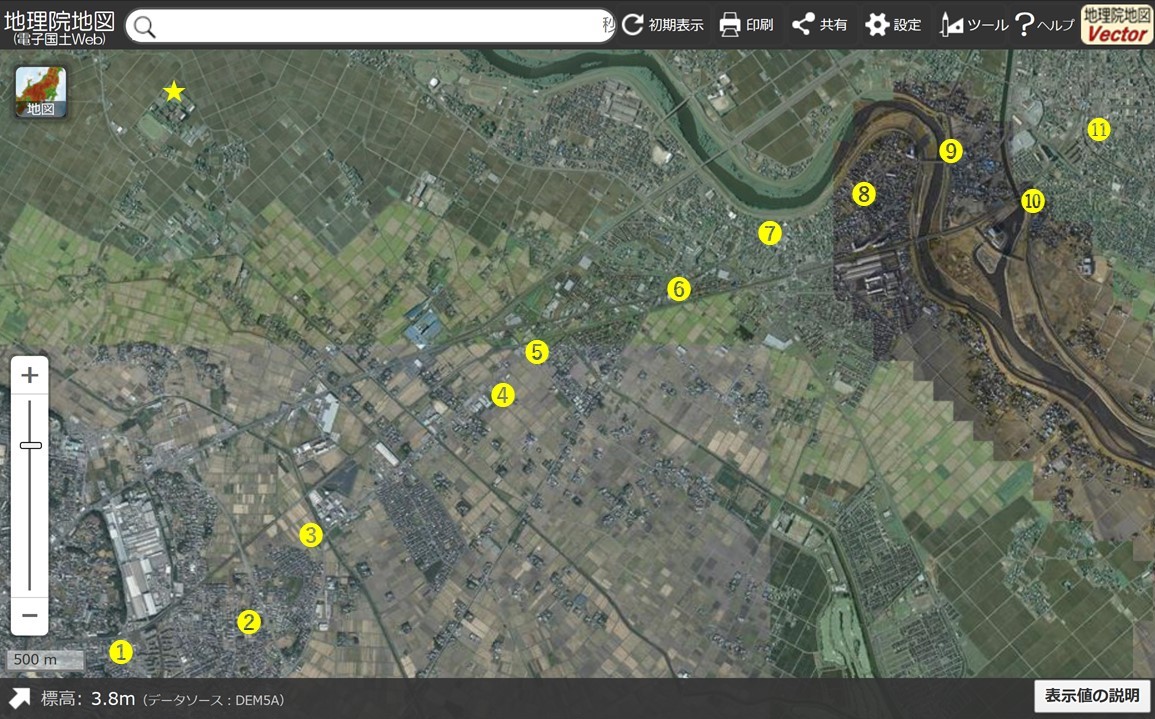This screenshot has width=1155, height=719.
Task: Open the 共有 share menu
Action: 819,25
